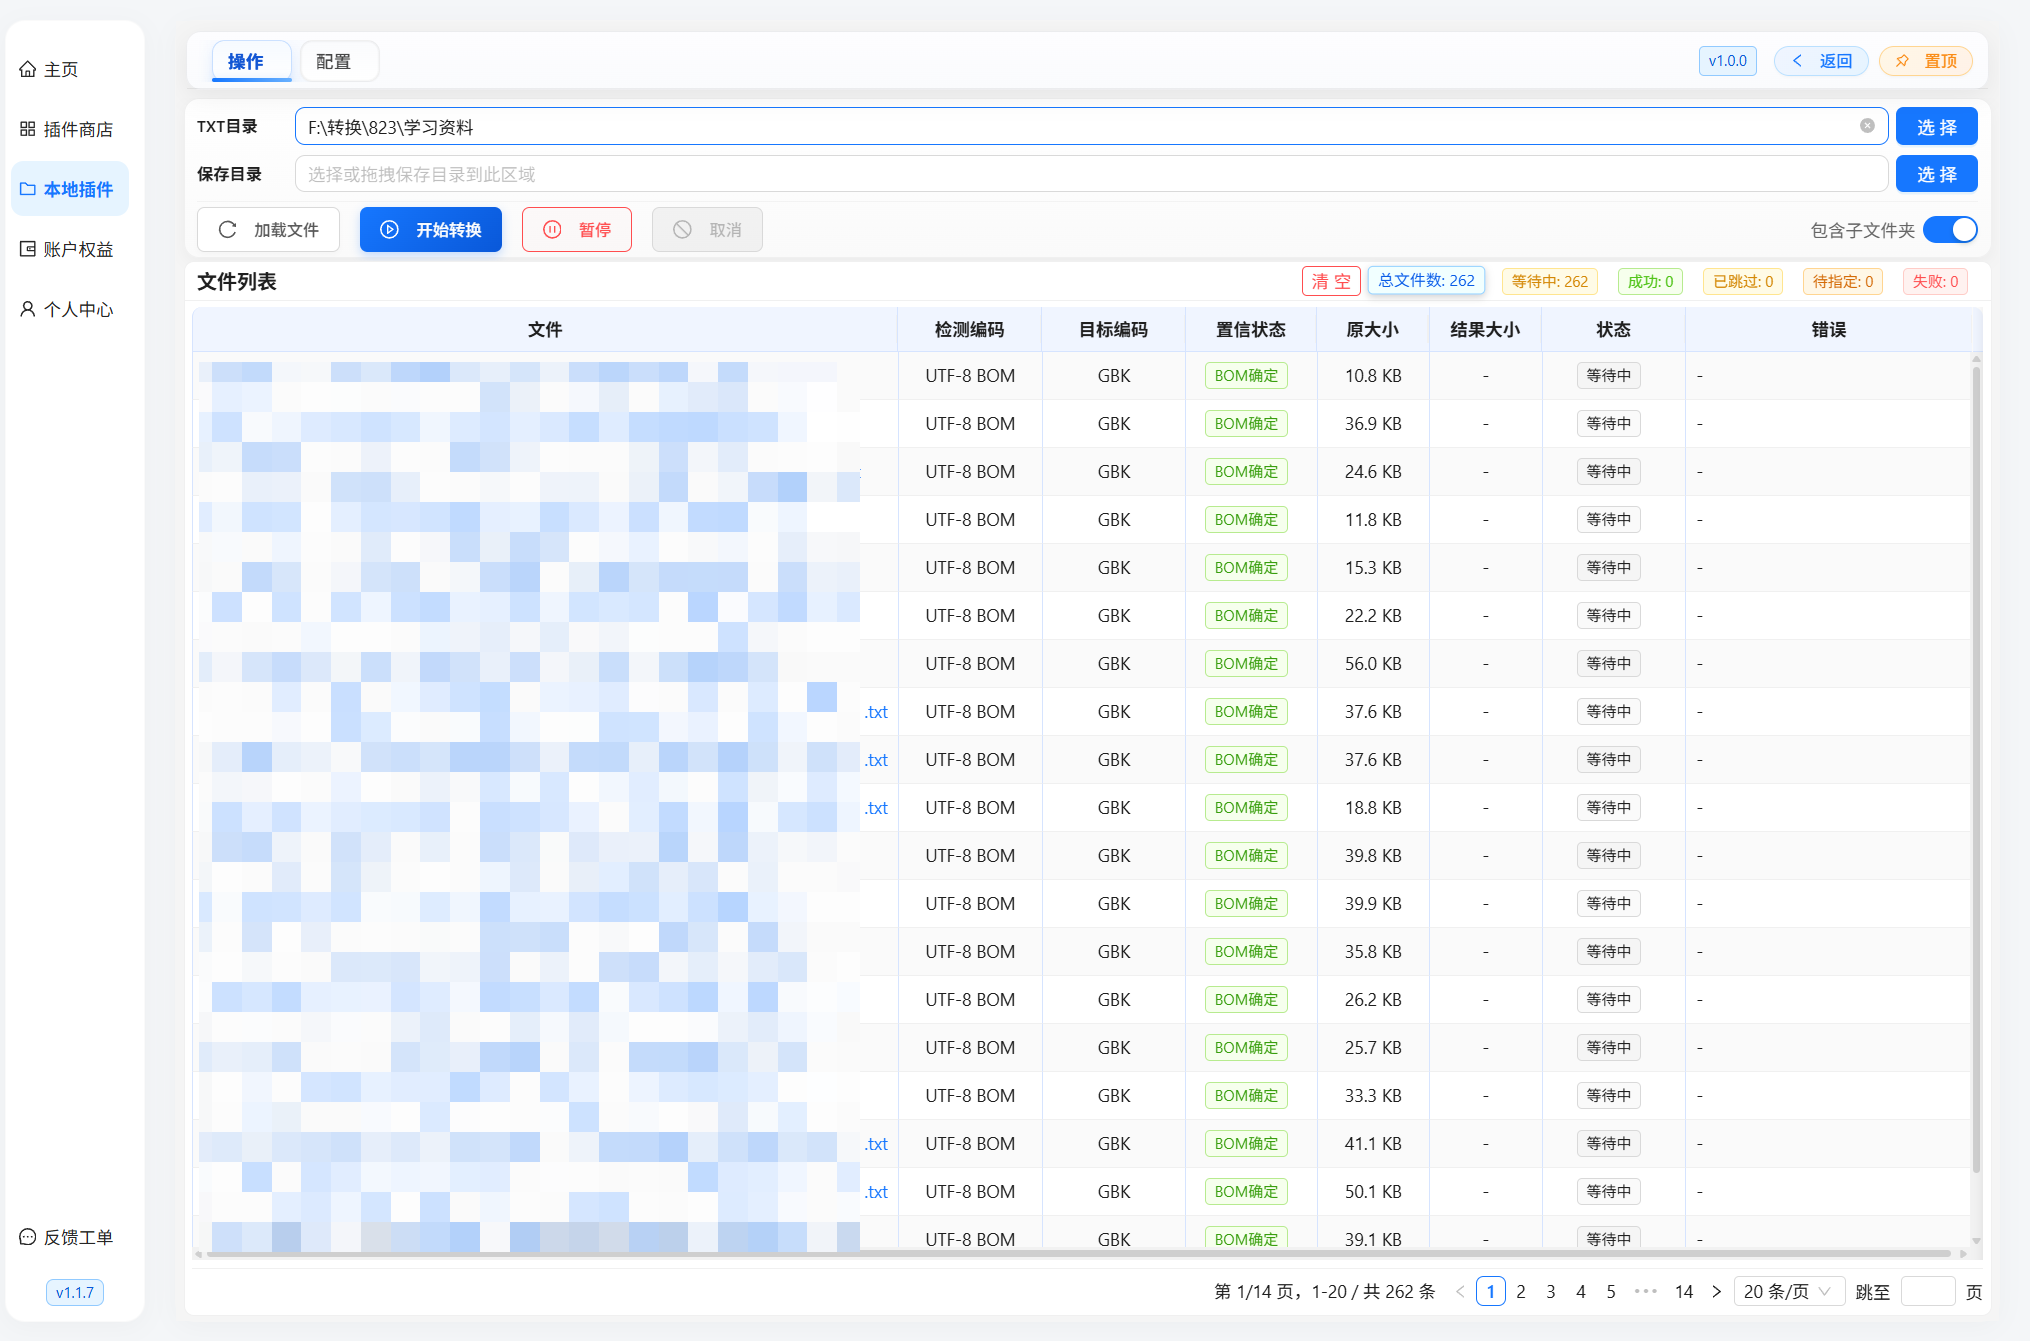
Task: Click the 失败: 0 badge
Action: (1935, 282)
